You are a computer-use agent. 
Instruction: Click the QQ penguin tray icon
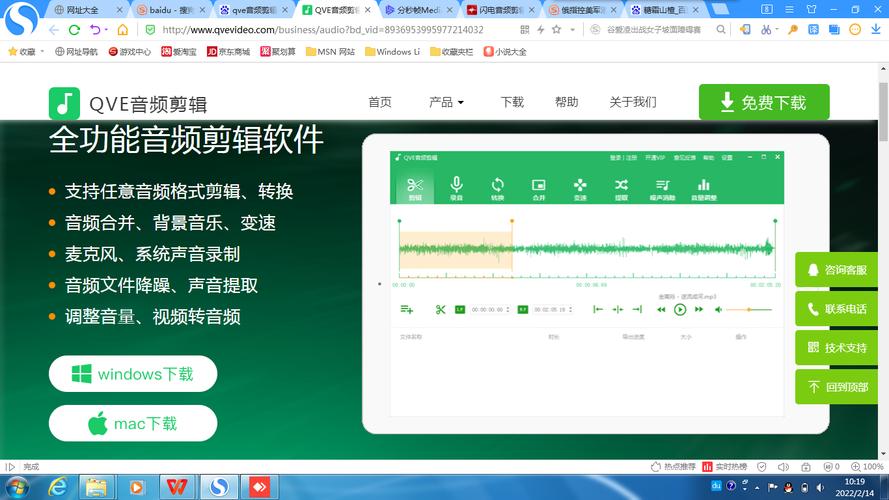pyautogui.click(x=788, y=487)
